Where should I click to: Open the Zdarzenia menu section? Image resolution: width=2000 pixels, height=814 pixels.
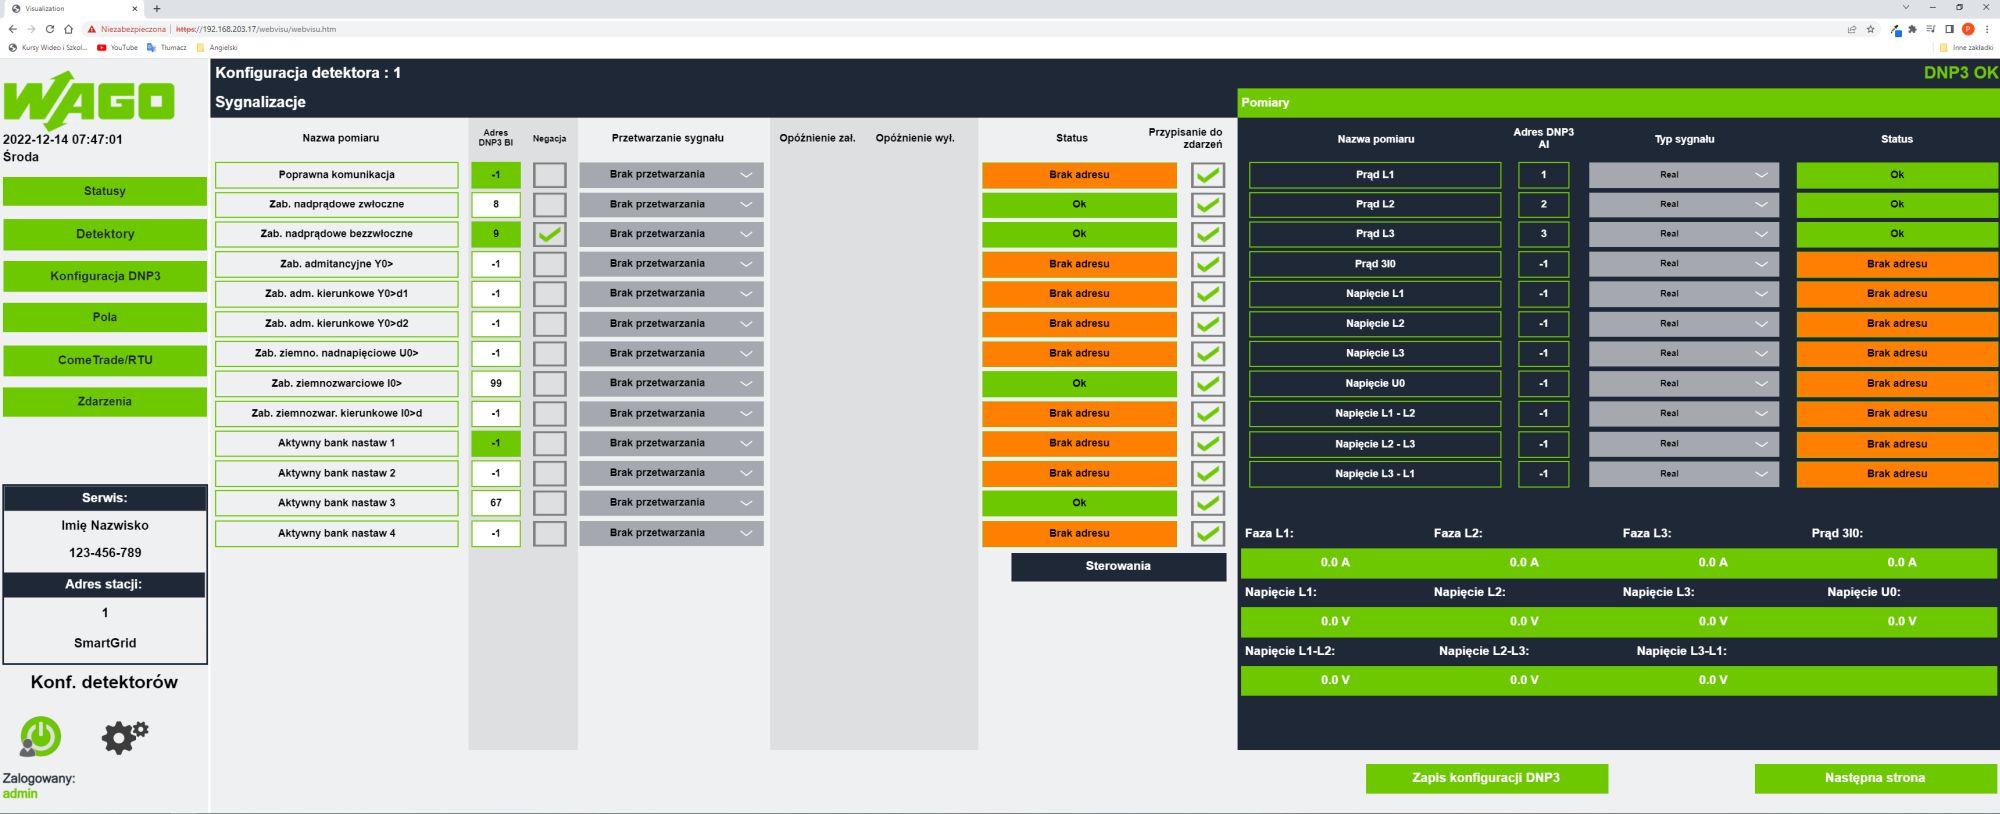click(x=105, y=401)
